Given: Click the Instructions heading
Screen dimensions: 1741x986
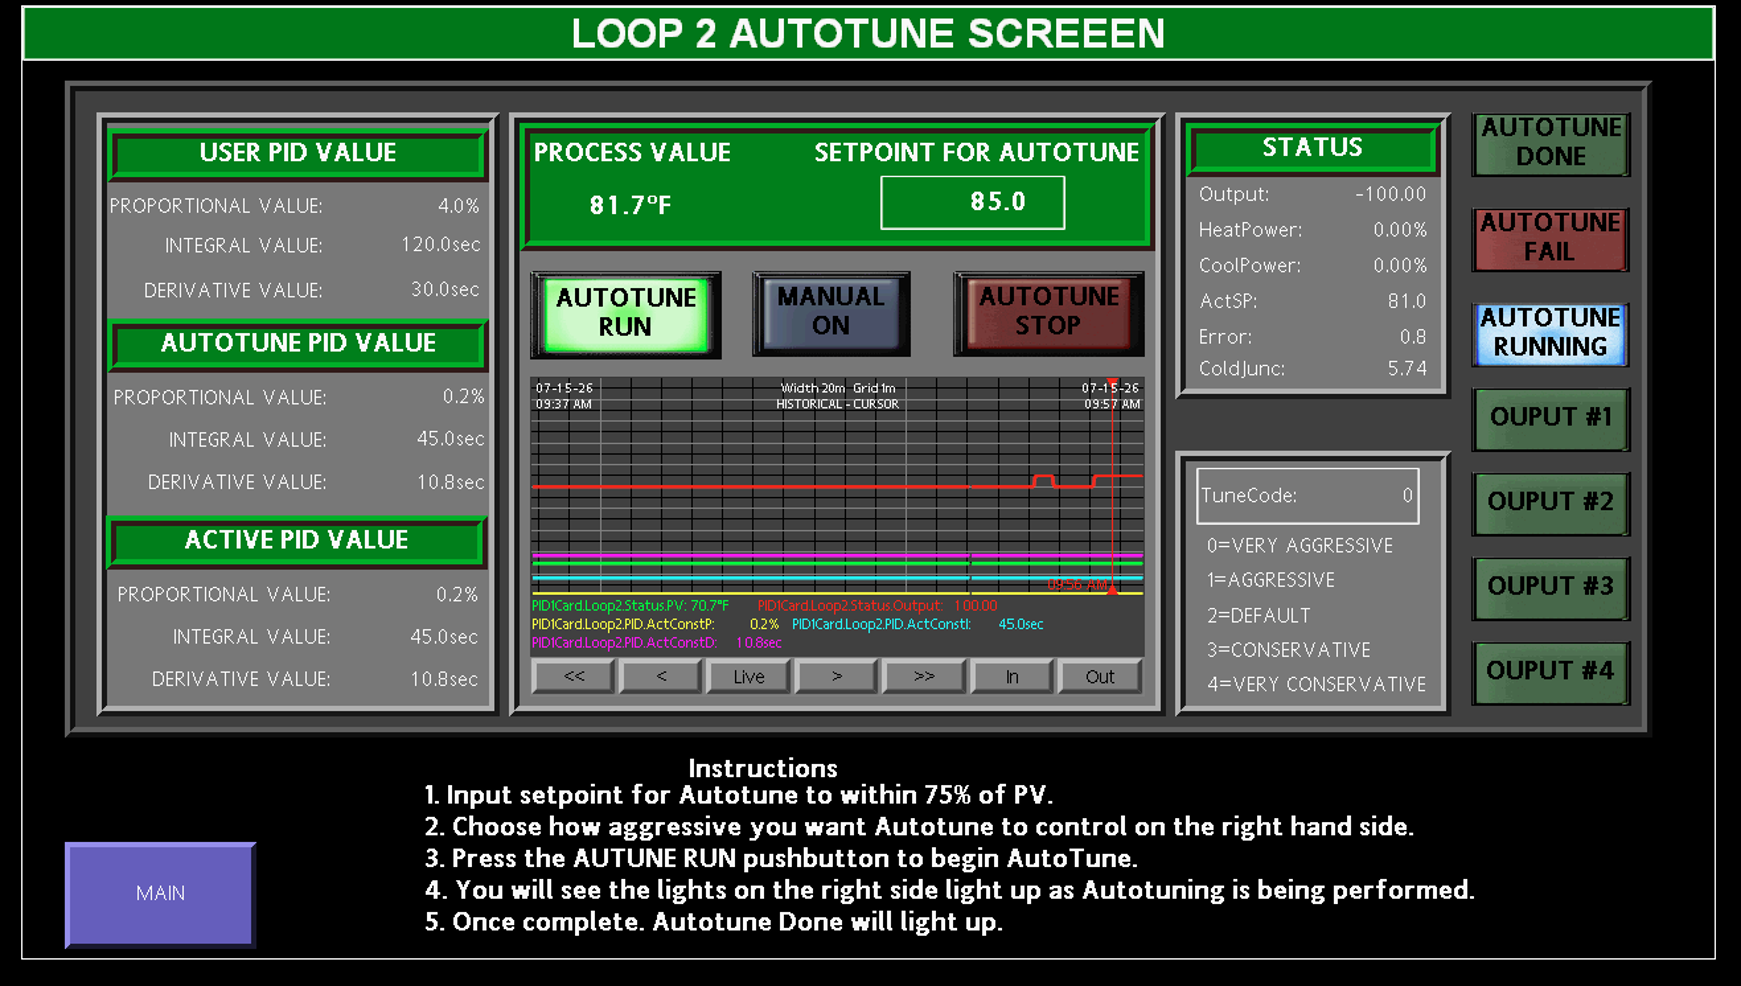Looking at the screenshot, I should pyautogui.click(x=763, y=768).
